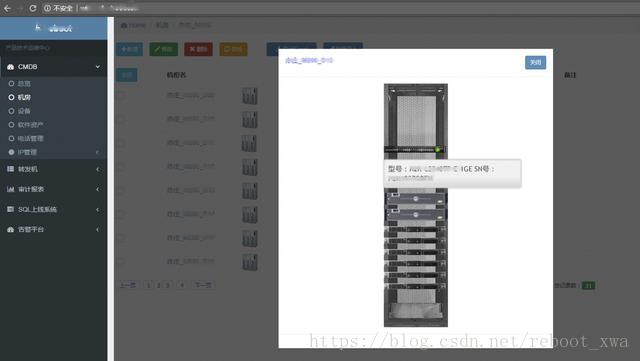Go to page 4 in pagination

182,285
